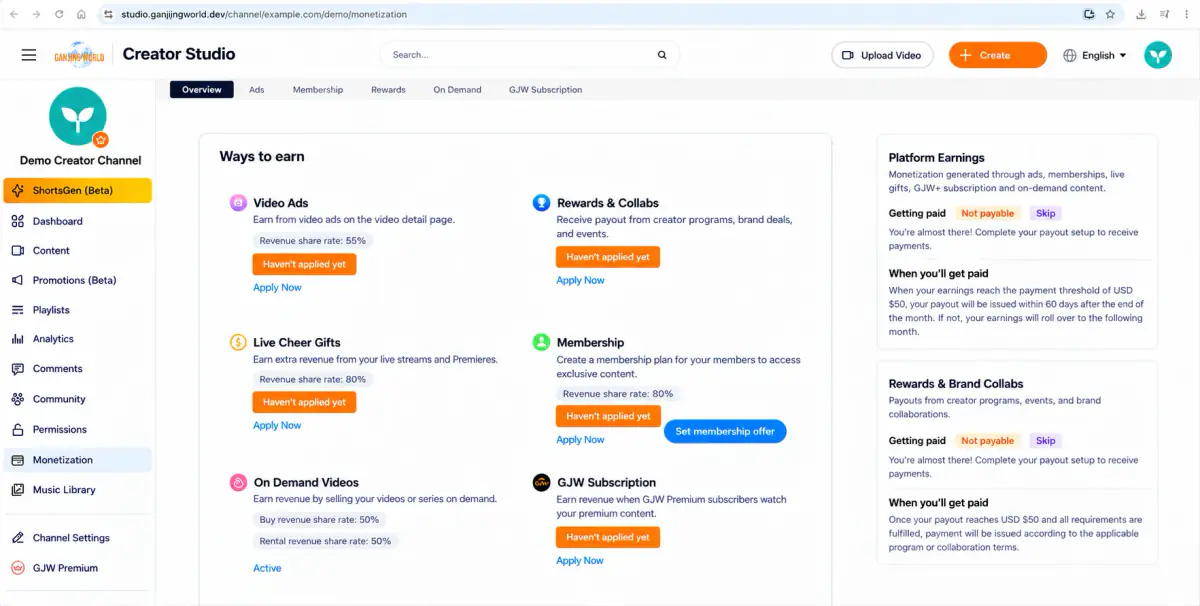Click Skip in Rewards & Brand Collabs card
The height and width of the screenshot is (606, 1200).
(x=1045, y=440)
